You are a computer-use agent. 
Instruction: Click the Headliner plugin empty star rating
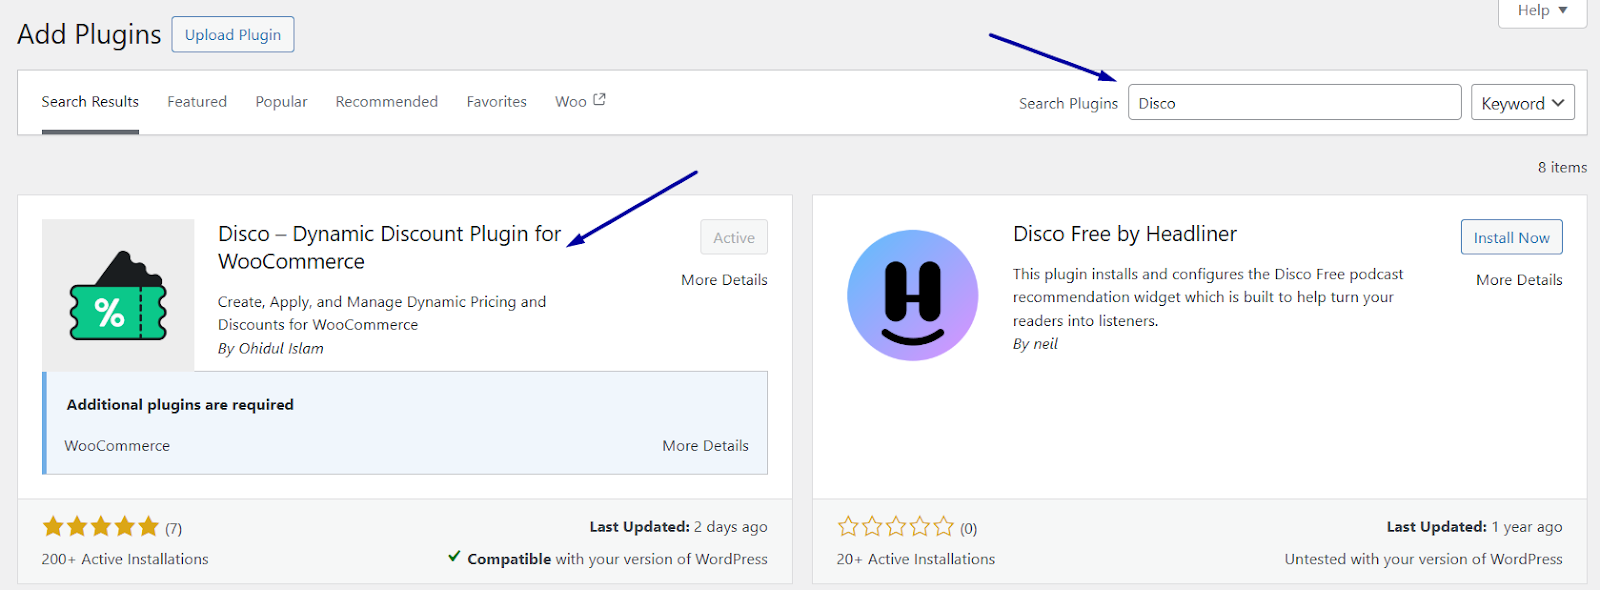pos(896,527)
